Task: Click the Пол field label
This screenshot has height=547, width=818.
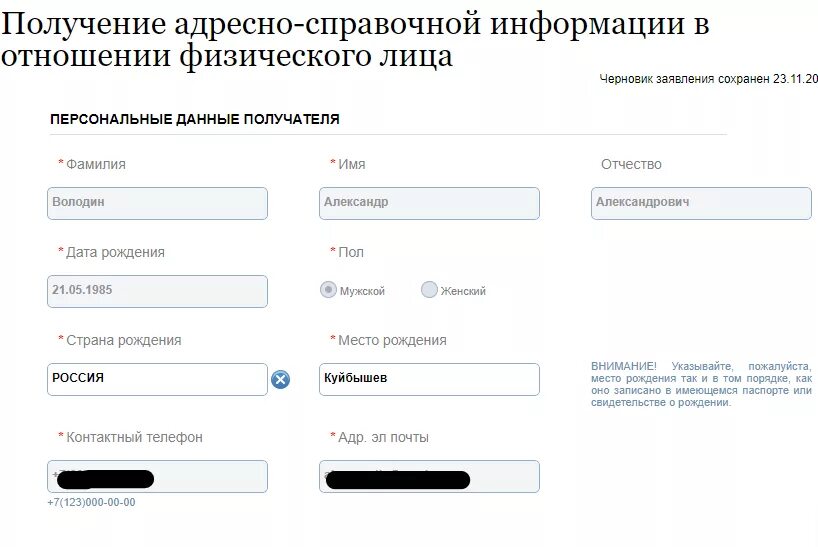Action: coord(351,252)
